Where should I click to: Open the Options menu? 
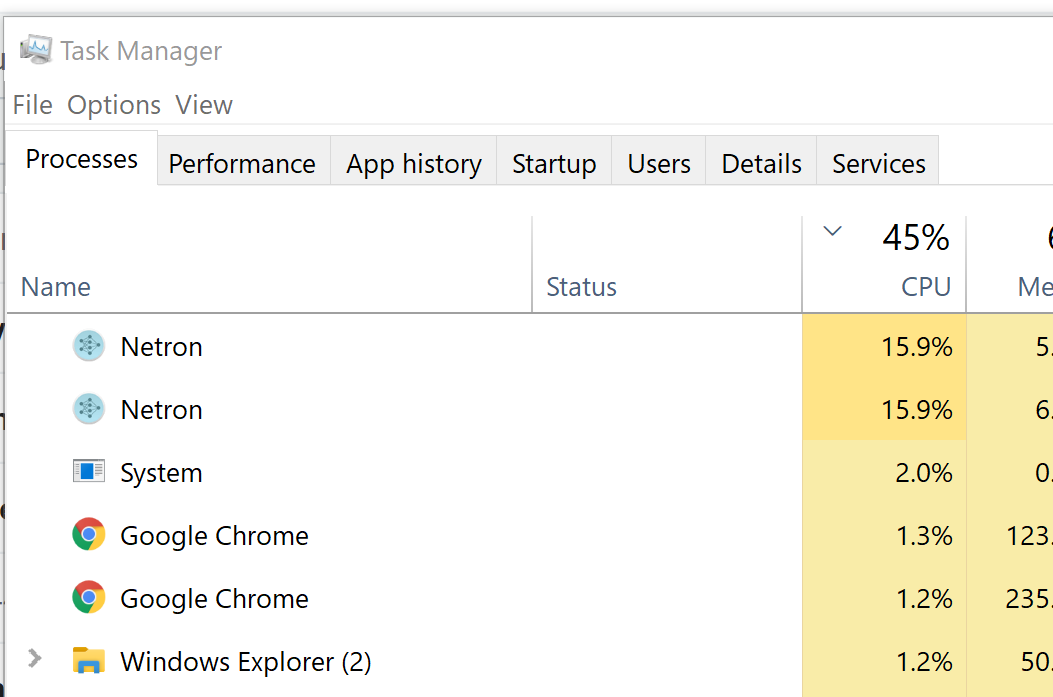[113, 104]
